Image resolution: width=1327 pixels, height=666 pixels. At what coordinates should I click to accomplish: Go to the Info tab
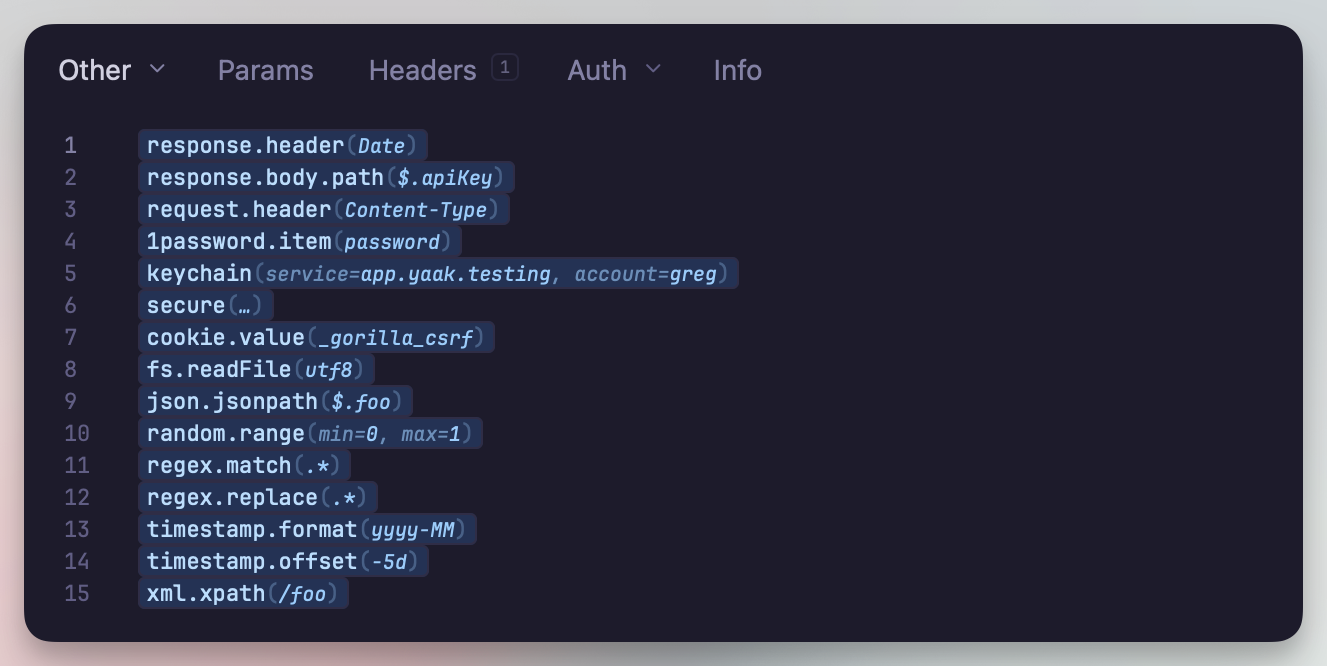737,70
